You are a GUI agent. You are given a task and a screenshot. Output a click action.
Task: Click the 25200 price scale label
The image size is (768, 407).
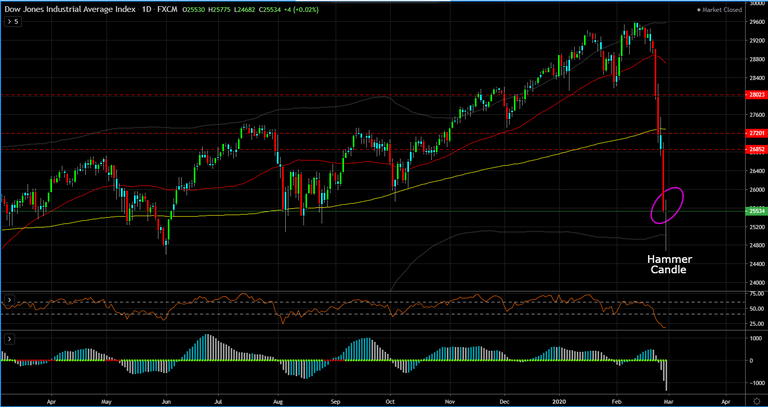pyautogui.click(x=755, y=227)
